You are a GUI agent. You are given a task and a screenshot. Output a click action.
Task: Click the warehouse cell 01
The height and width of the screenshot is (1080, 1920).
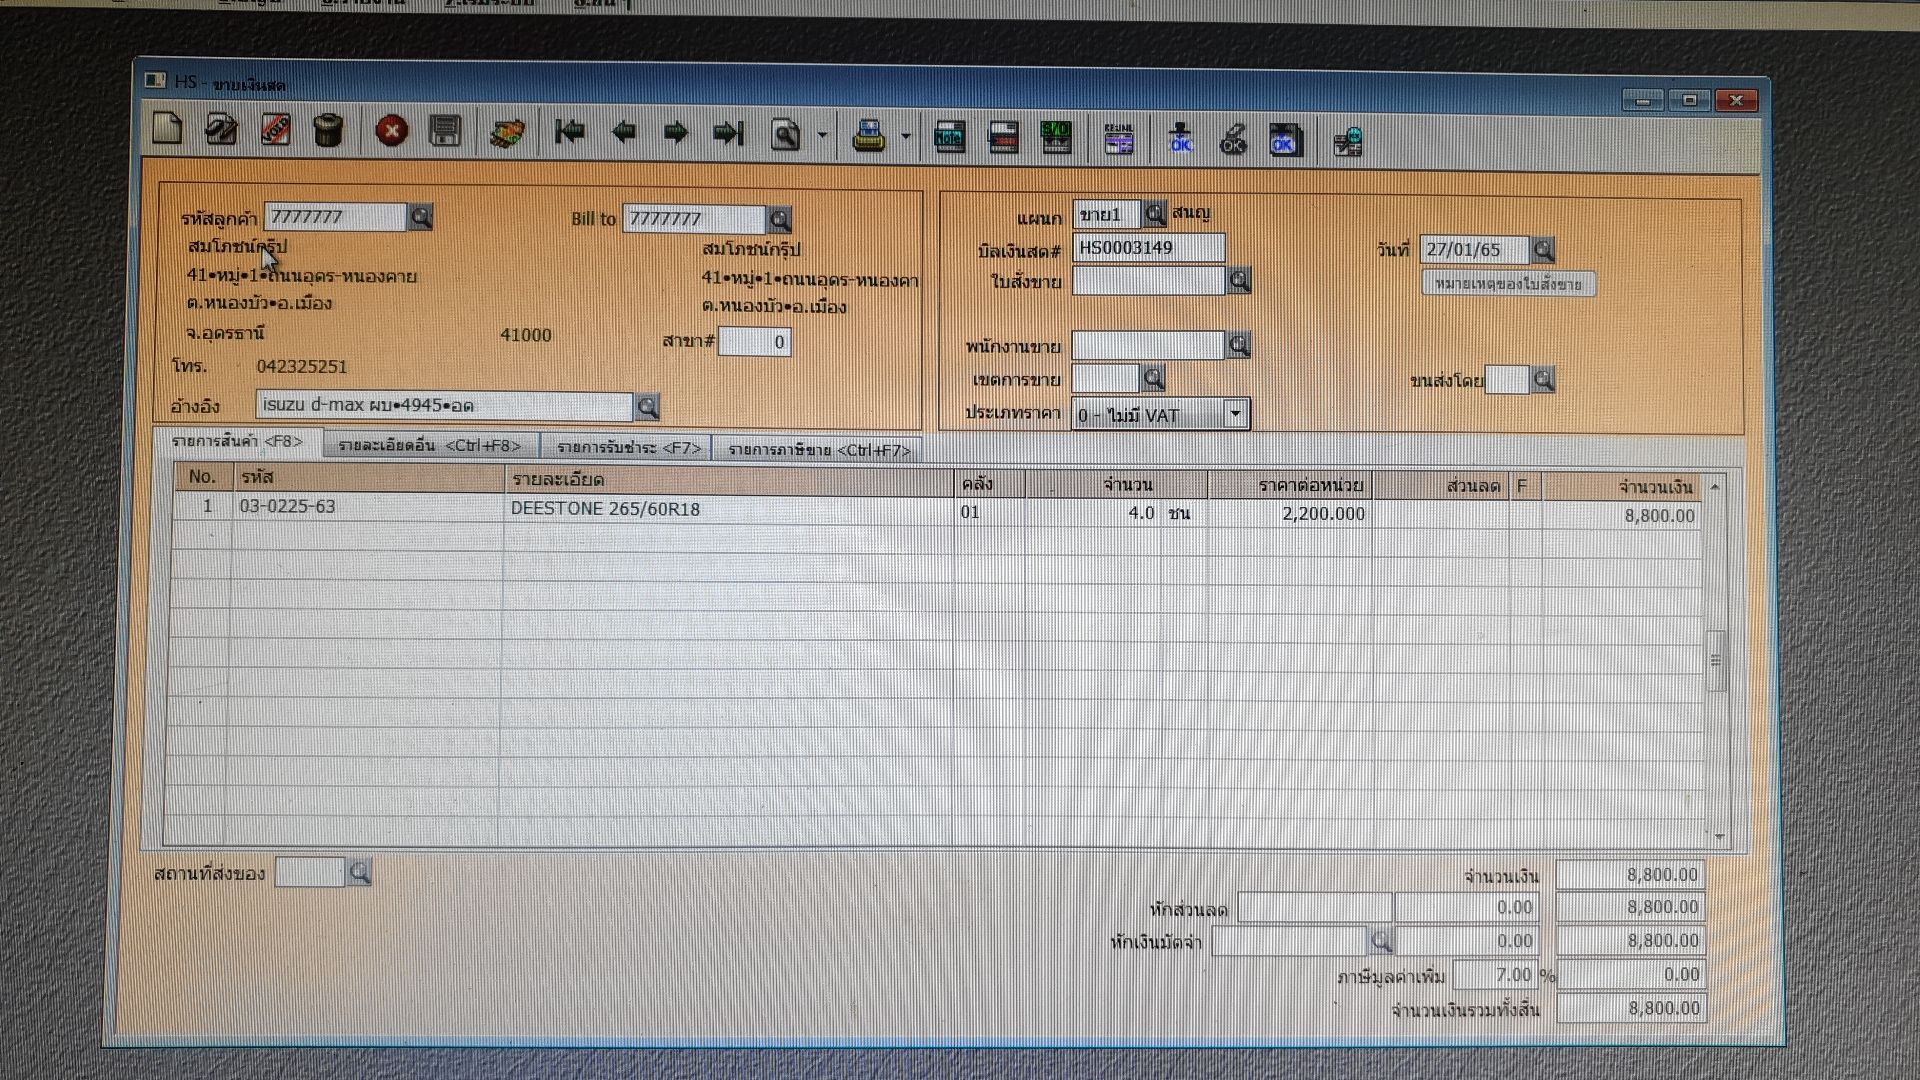tap(990, 512)
